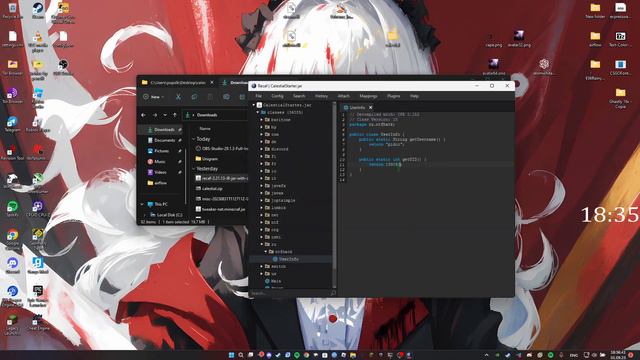Expand arrow beside the lombok package
The image size is (640, 360).
click(262, 208)
